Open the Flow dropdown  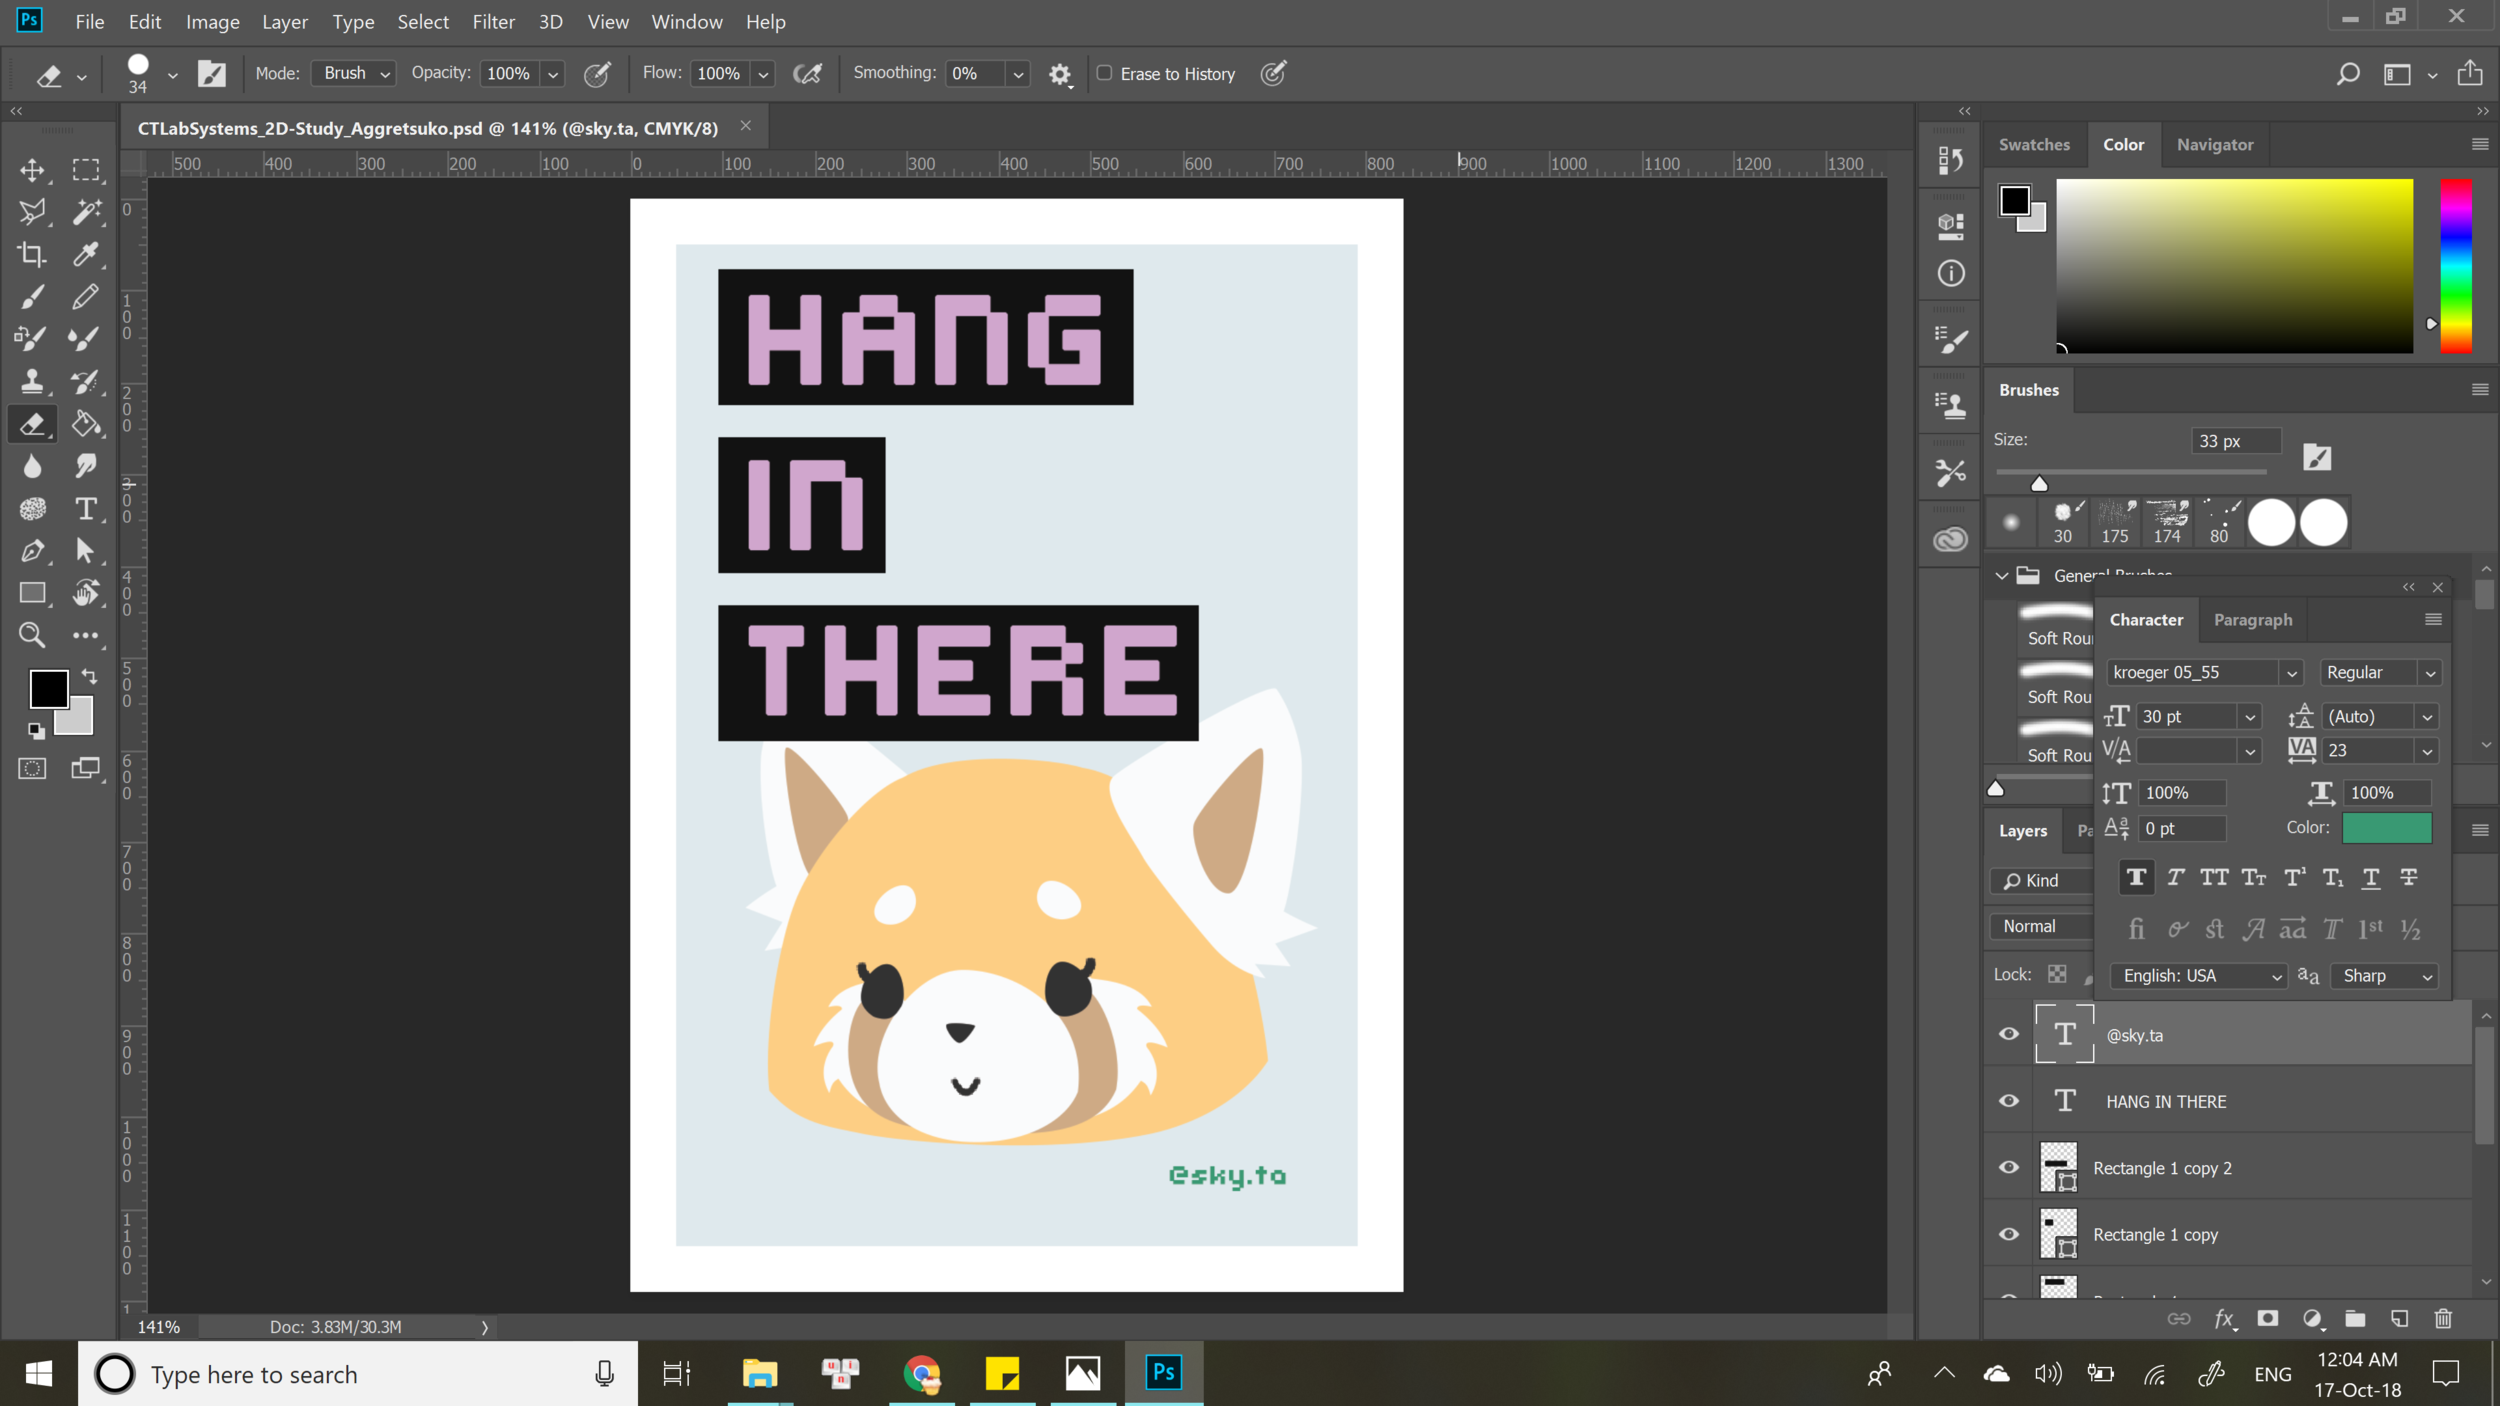[762, 74]
